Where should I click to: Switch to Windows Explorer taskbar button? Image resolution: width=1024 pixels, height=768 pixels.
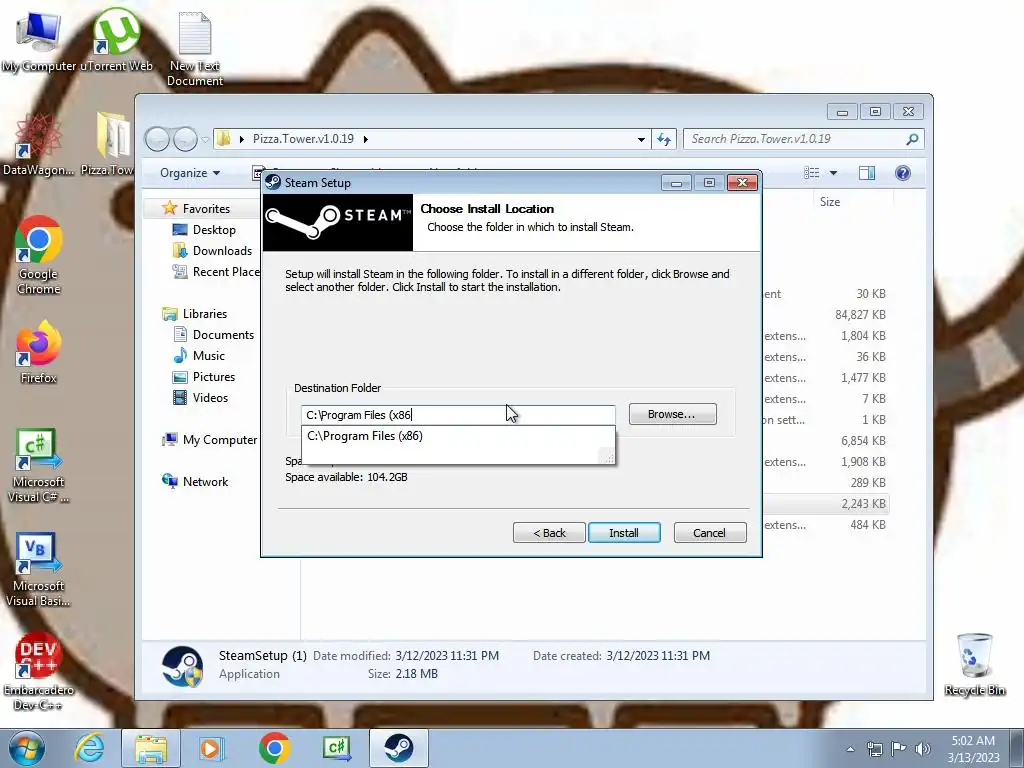(x=151, y=748)
